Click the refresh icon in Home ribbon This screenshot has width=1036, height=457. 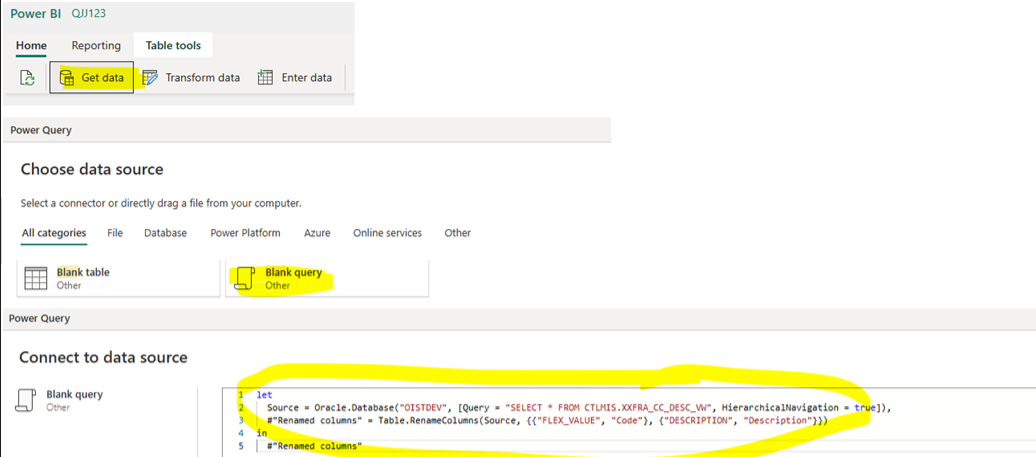(x=27, y=78)
